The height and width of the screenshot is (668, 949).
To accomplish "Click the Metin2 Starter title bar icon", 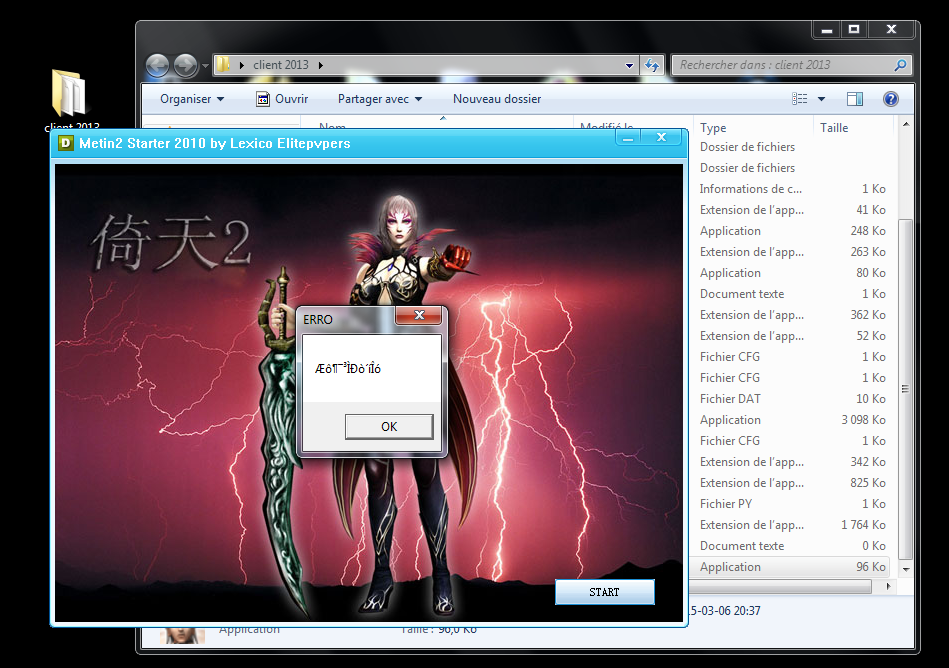I will 65,143.
